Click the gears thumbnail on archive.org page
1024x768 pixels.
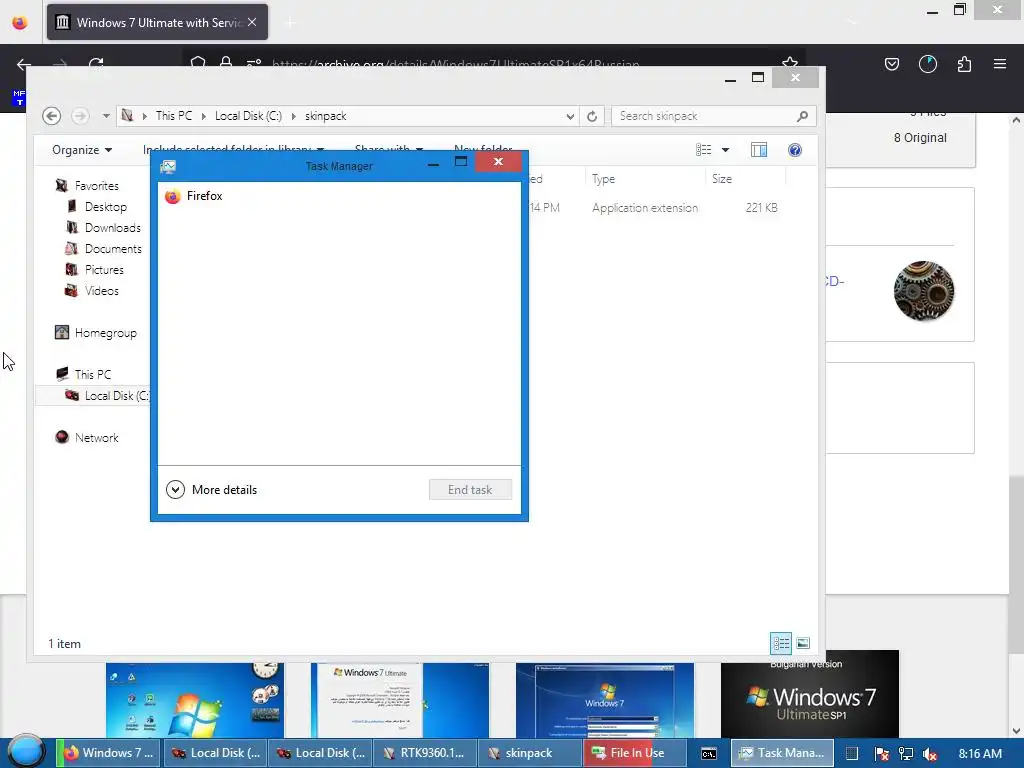pos(923,291)
